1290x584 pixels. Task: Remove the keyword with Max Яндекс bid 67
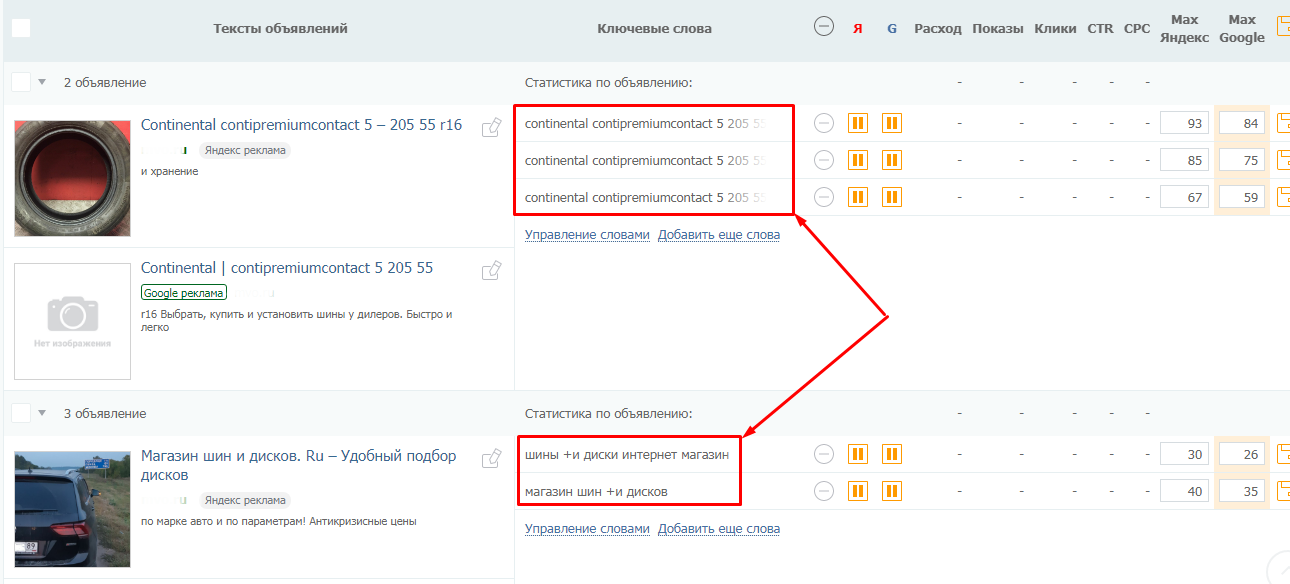tap(824, 197)
